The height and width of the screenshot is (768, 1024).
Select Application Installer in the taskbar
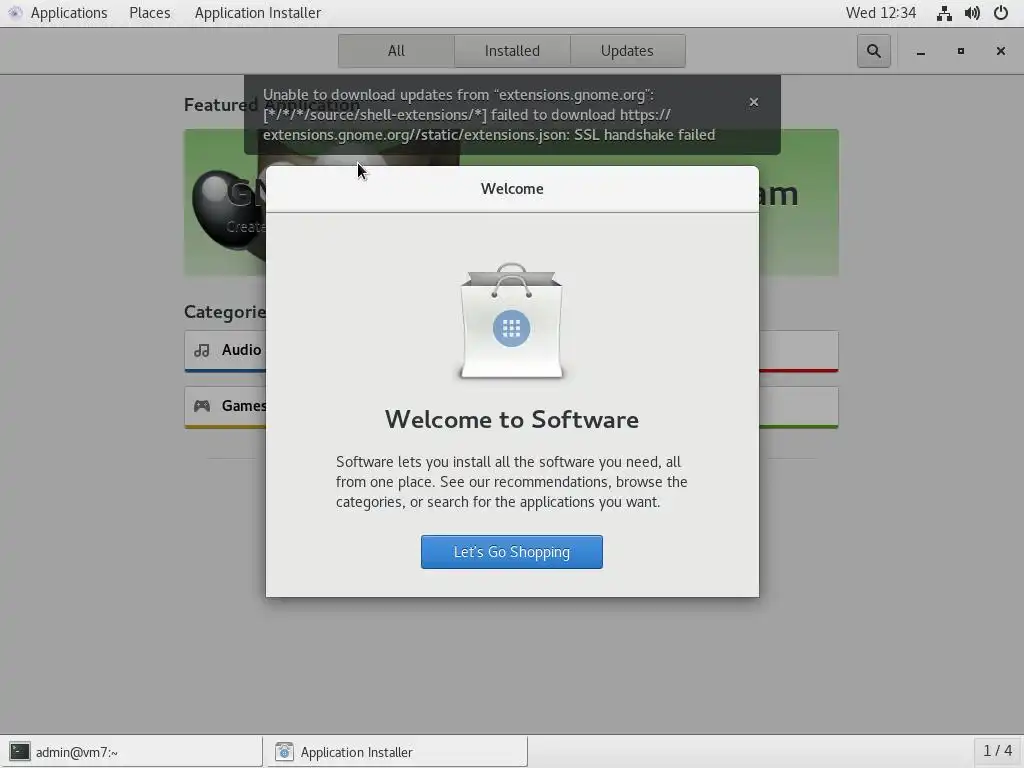[396, 752]
